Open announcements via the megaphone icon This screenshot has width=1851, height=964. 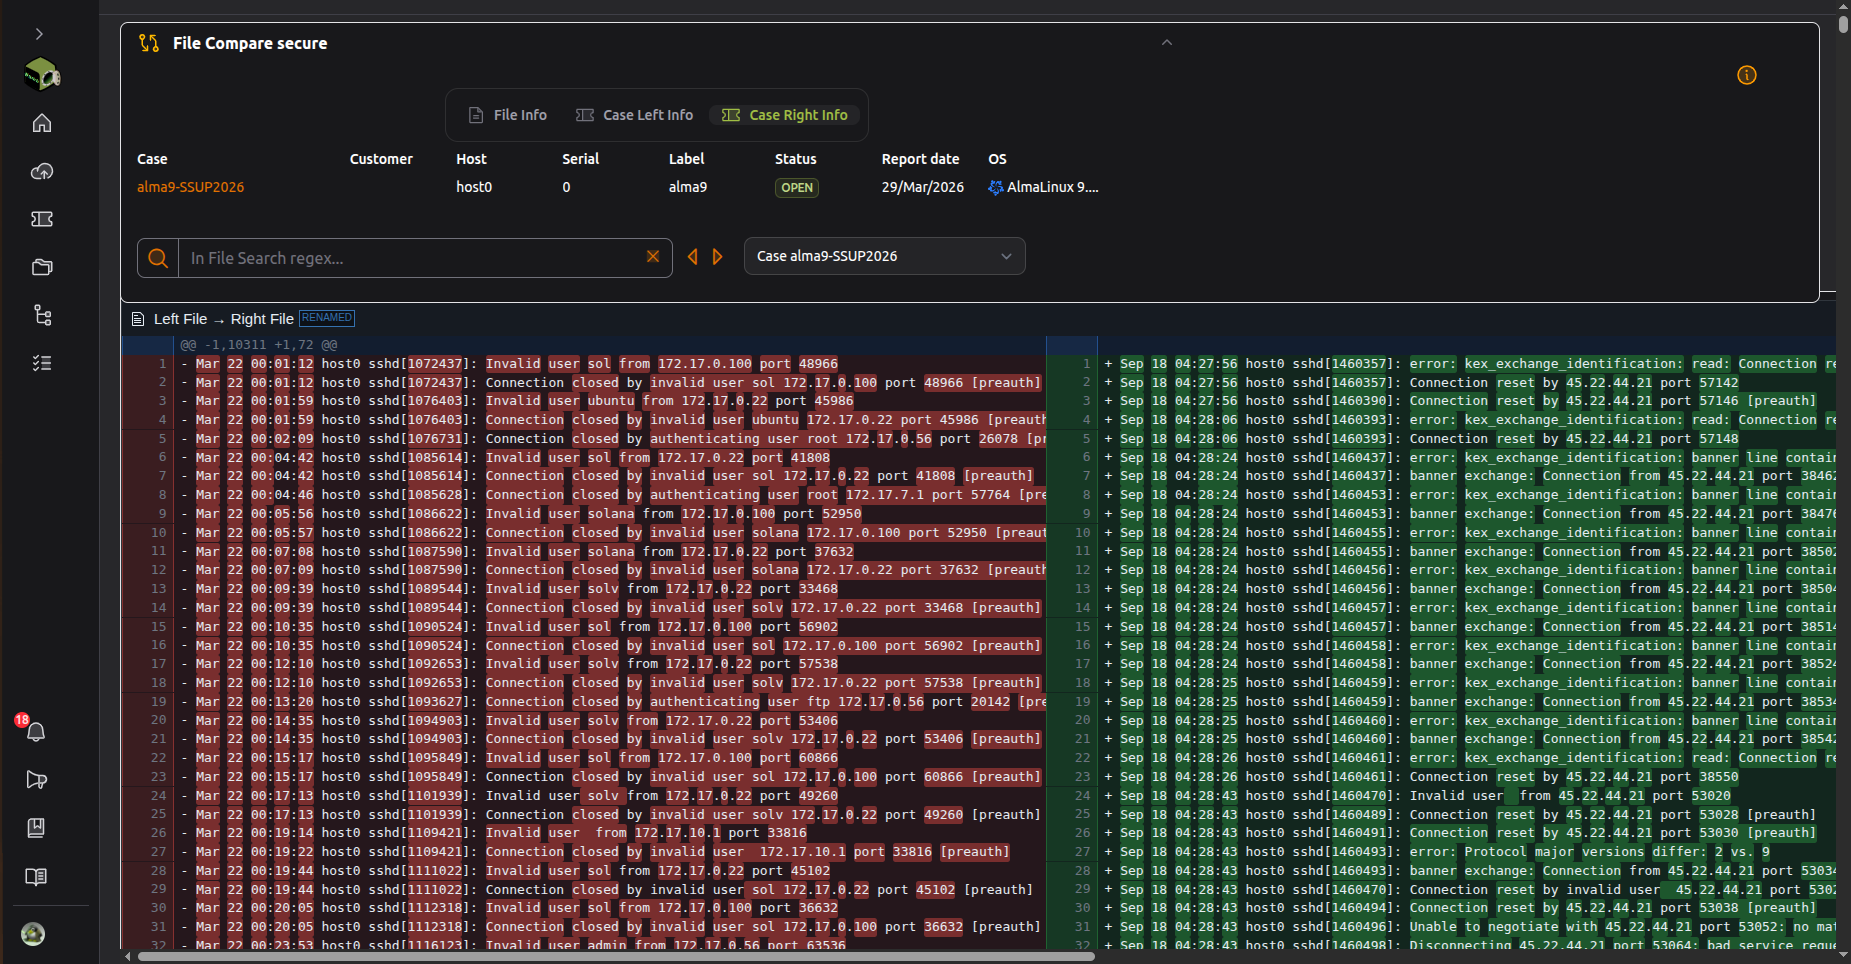[36, 780]
